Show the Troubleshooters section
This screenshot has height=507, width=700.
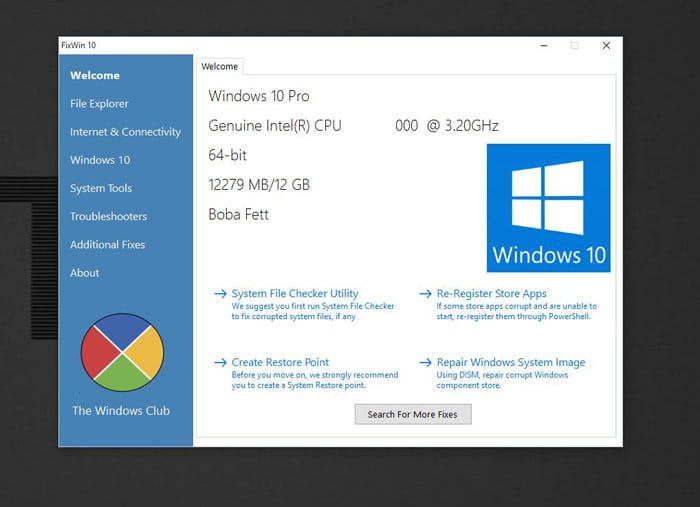[108, 216]
